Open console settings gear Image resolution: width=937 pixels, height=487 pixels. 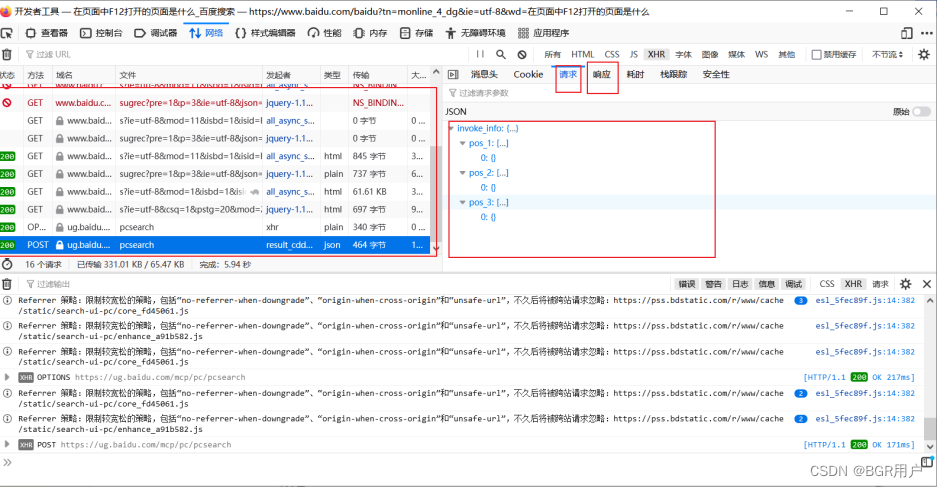tap(906, 284)
